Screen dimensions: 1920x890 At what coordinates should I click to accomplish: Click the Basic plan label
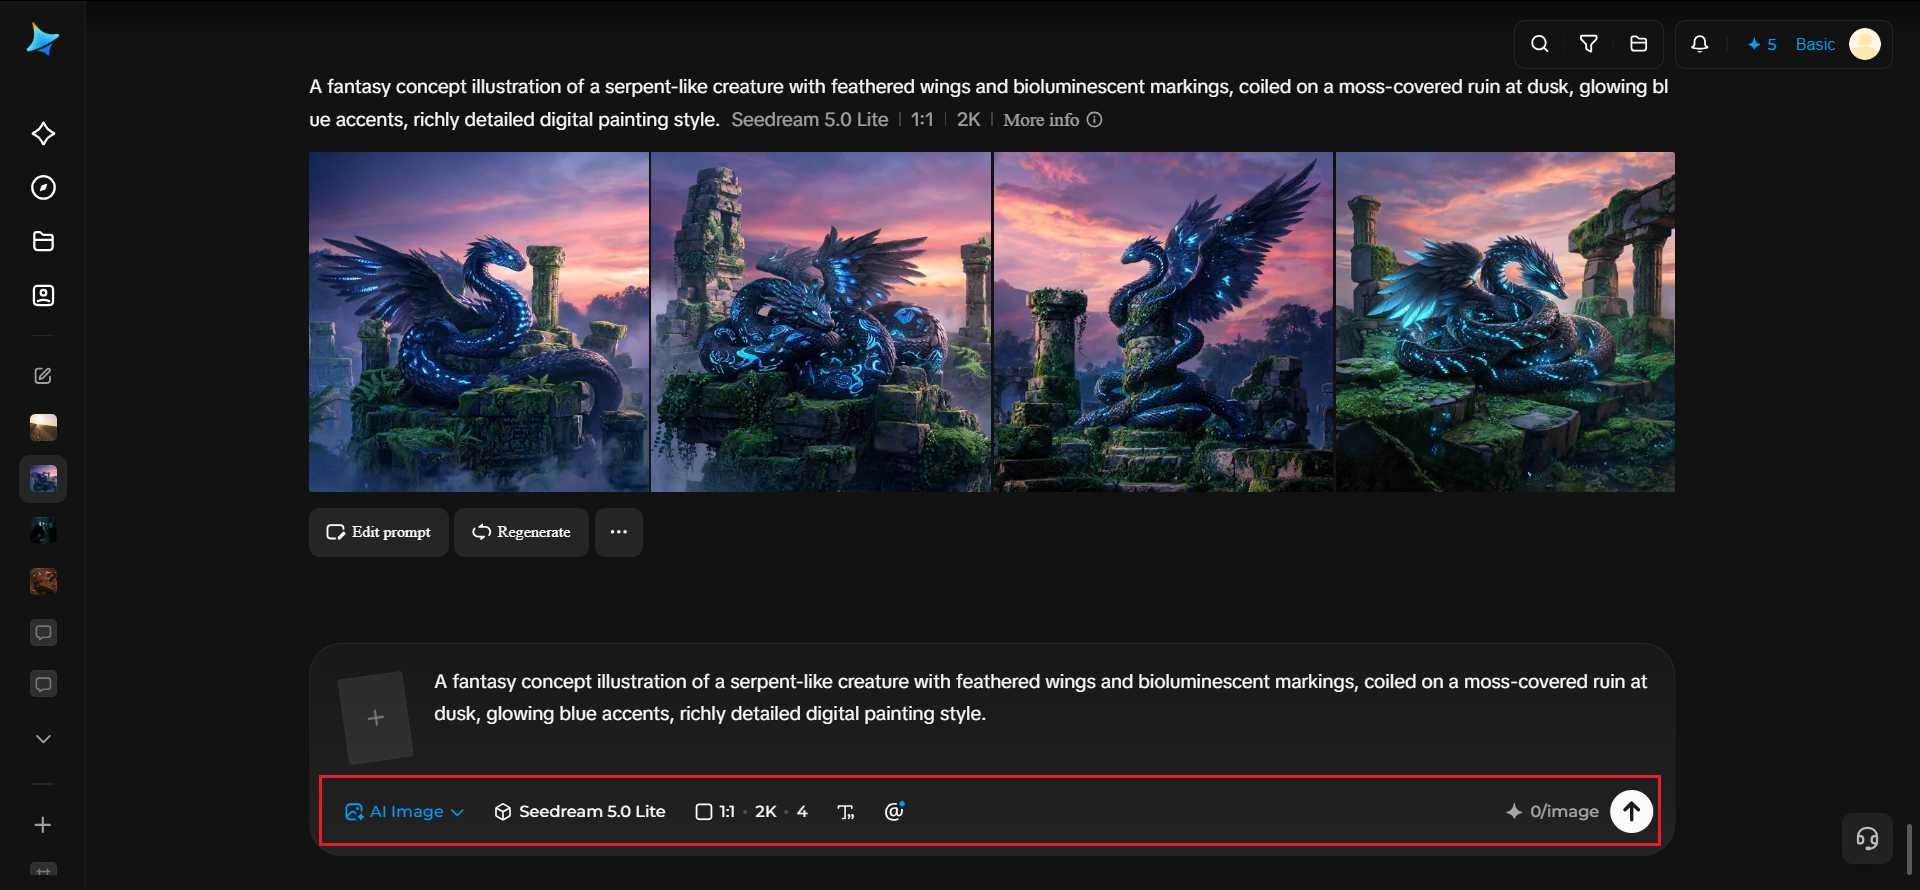(x=1815, y=45)
